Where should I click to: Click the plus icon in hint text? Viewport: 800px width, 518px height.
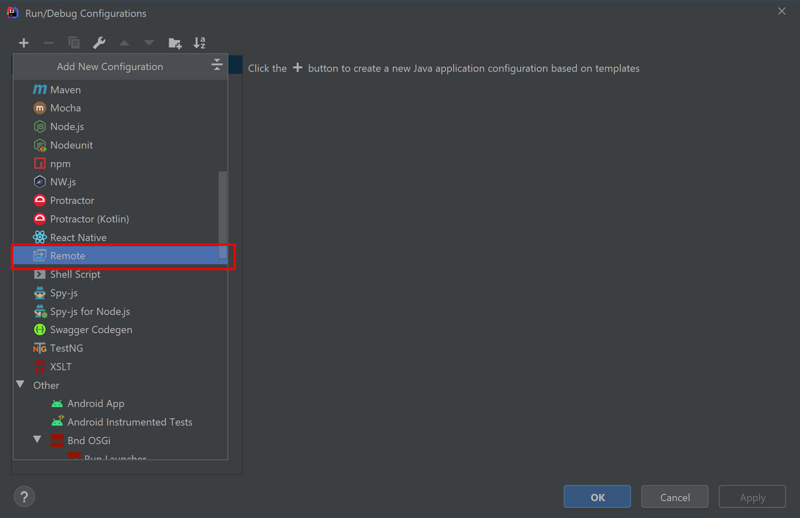click(297, 67)
